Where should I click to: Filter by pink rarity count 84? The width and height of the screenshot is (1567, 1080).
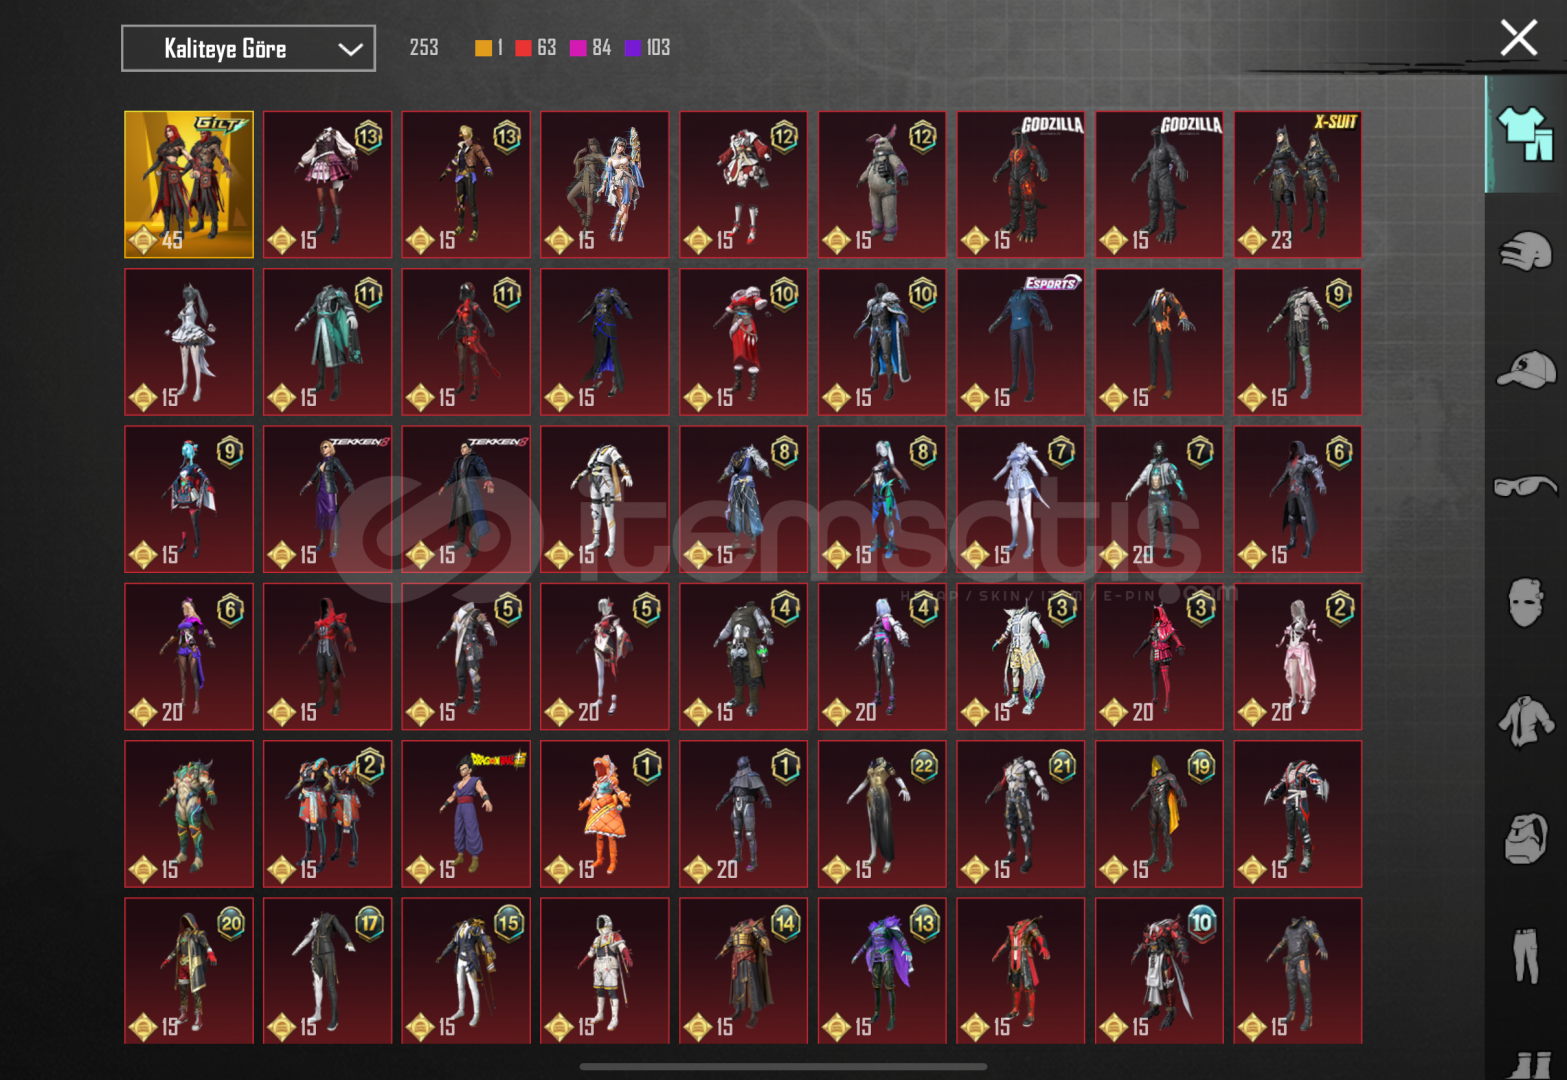point(590,48)
